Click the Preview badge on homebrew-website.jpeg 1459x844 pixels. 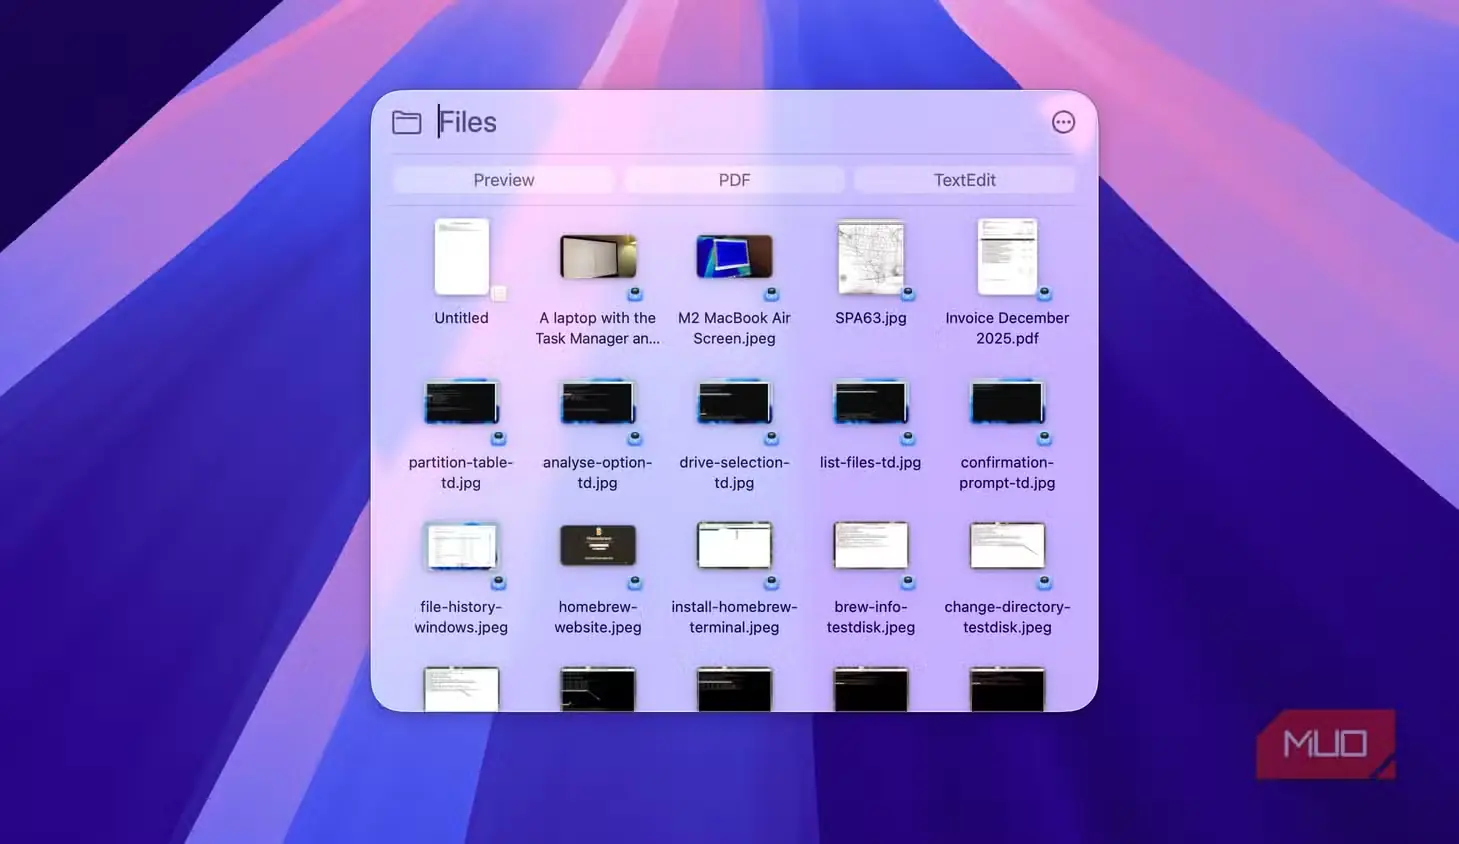tap(635, 582)
